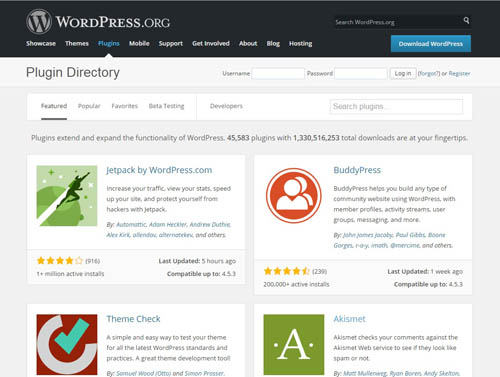The width and height of the screenshot is (500, 377).
Task: Open the BuddyPress plugin logo icon
Action: coord(294,196)
